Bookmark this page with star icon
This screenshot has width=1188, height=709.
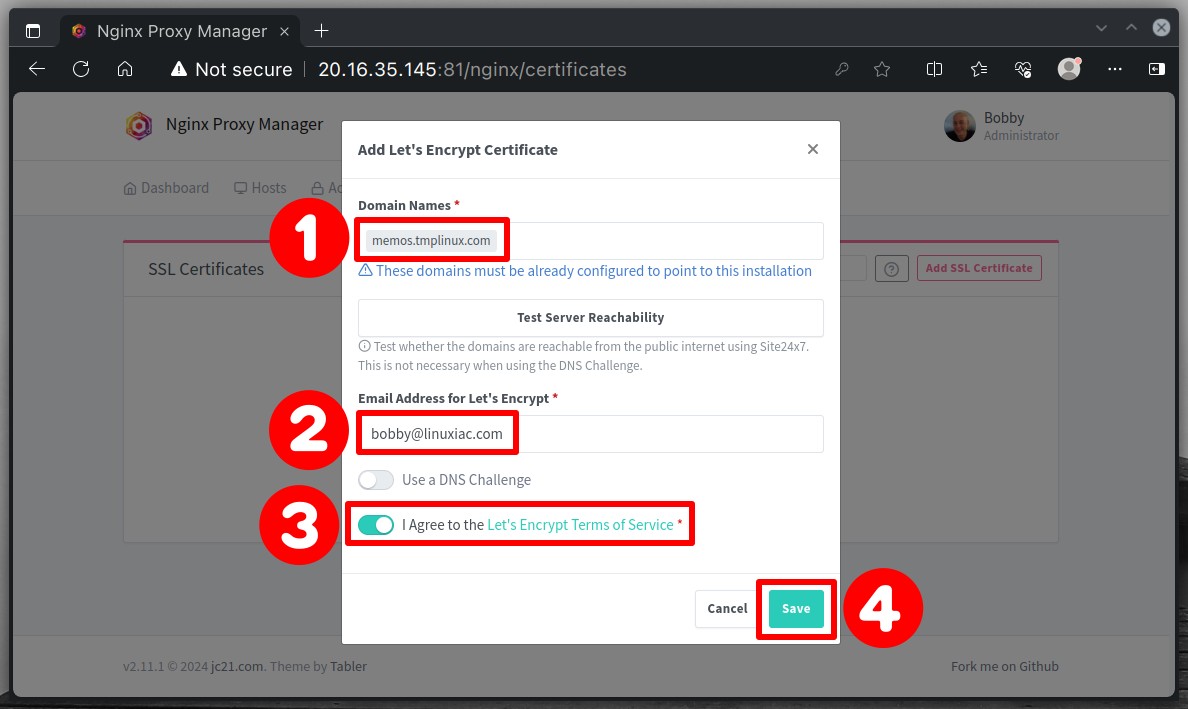(x=882, y=69)
